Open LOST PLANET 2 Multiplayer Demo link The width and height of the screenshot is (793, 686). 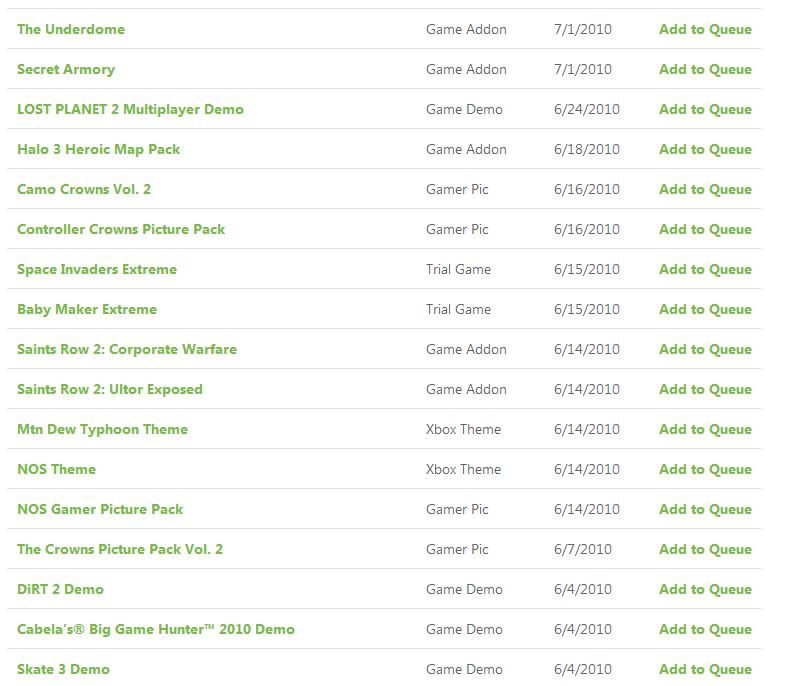pos(130,109)
